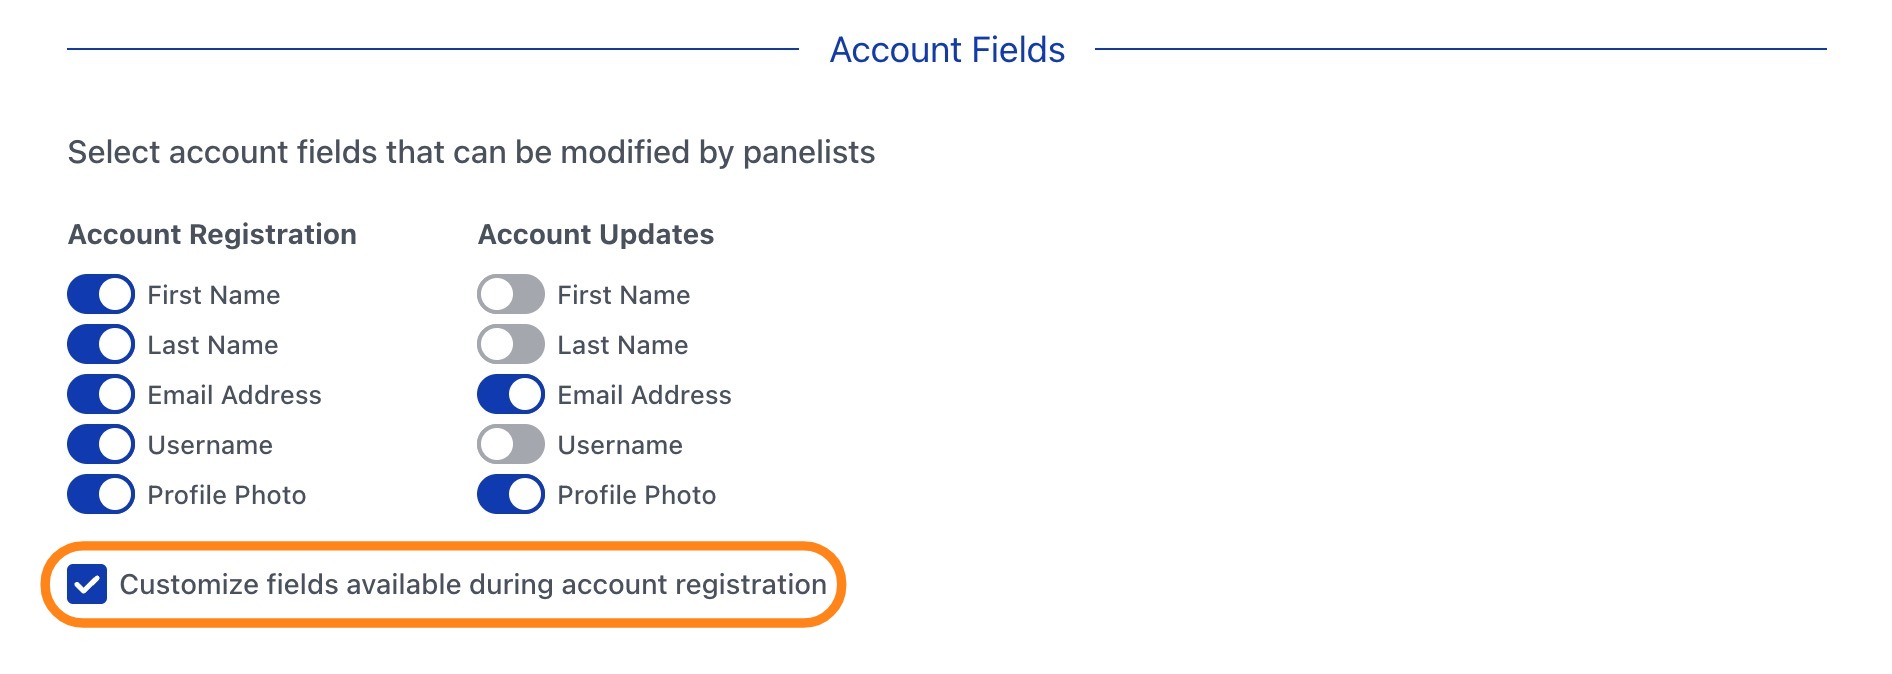Click the Account Registration column heading

coord(212,234)
